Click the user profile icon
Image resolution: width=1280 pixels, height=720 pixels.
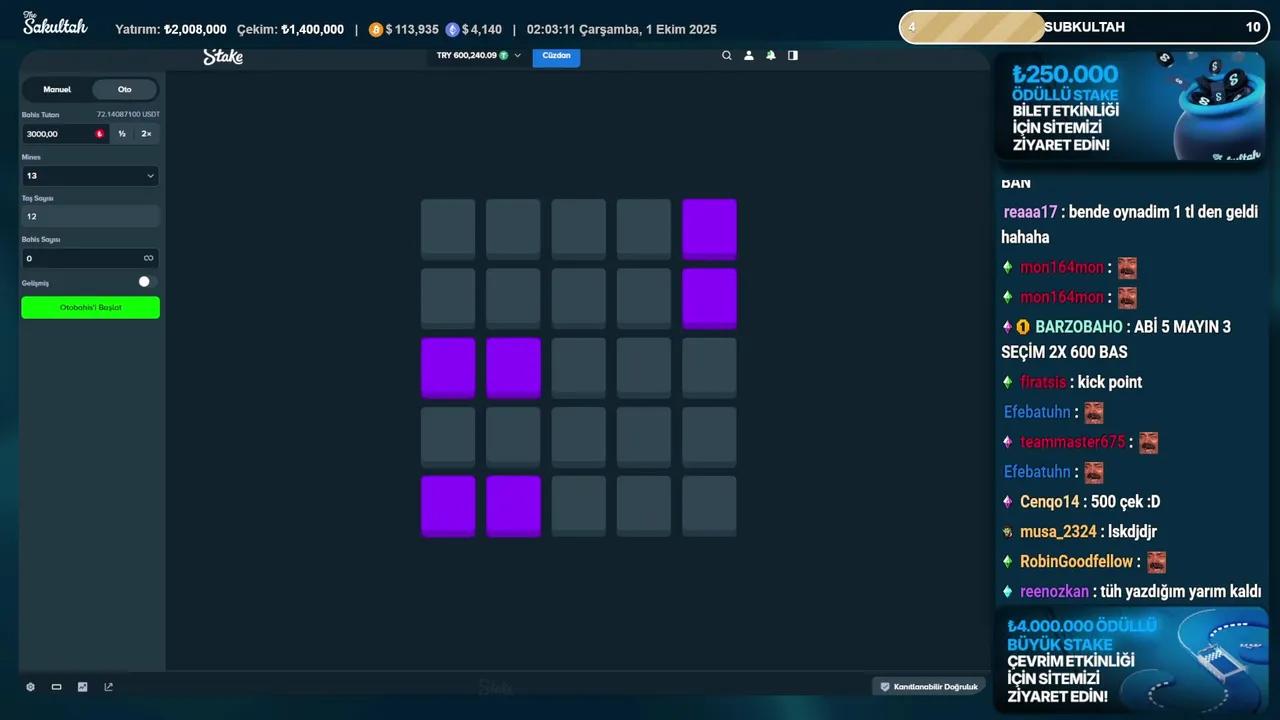(749, 56)
